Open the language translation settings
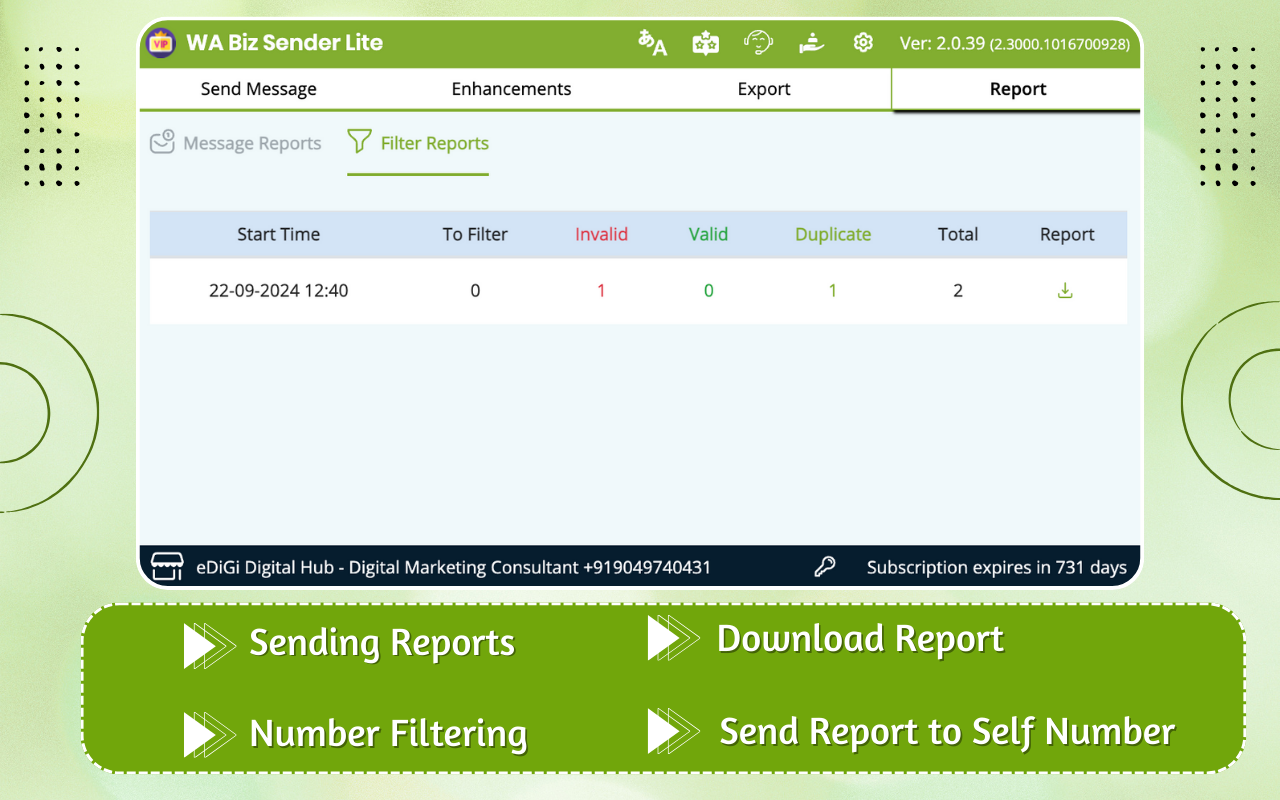The image size is (1280, 800). pyautogui.click(x=651, y=42)
